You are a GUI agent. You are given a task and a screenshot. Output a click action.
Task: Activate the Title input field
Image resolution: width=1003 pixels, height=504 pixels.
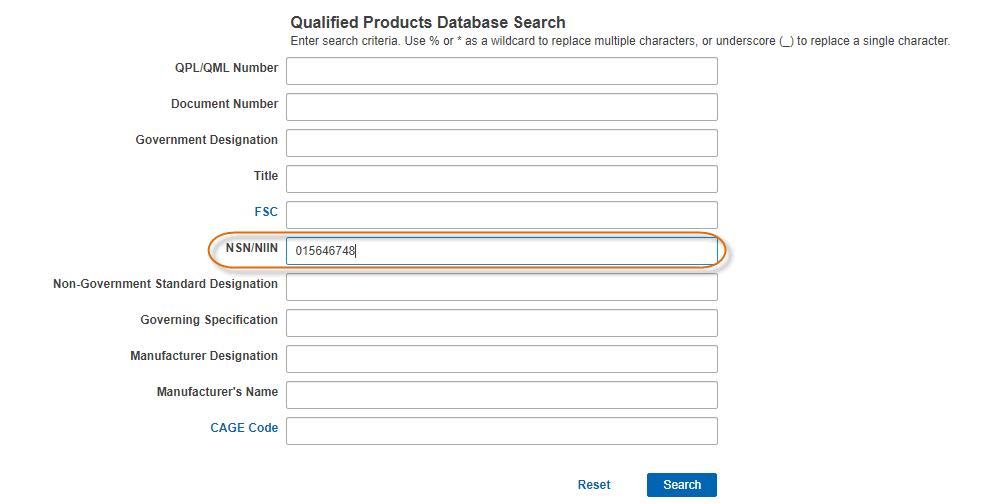[x=502, y=179]
